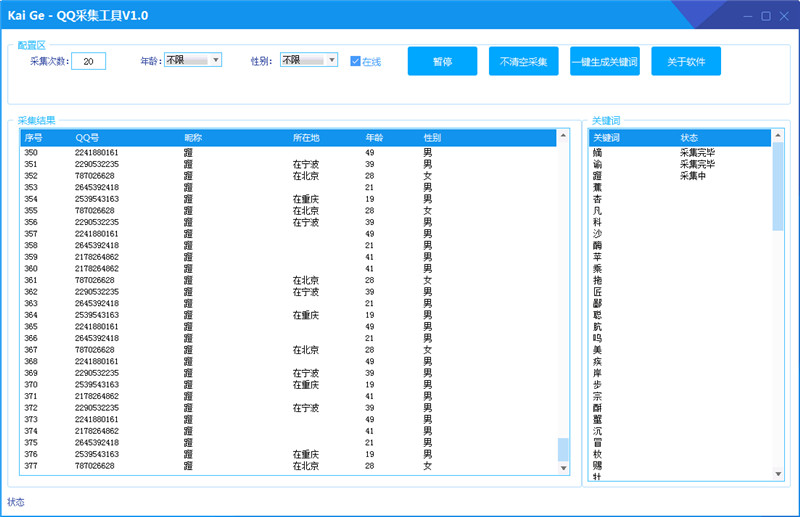Click results list scroll down arrow
This screenshot has height=517, width=800.
click(563, 468)
